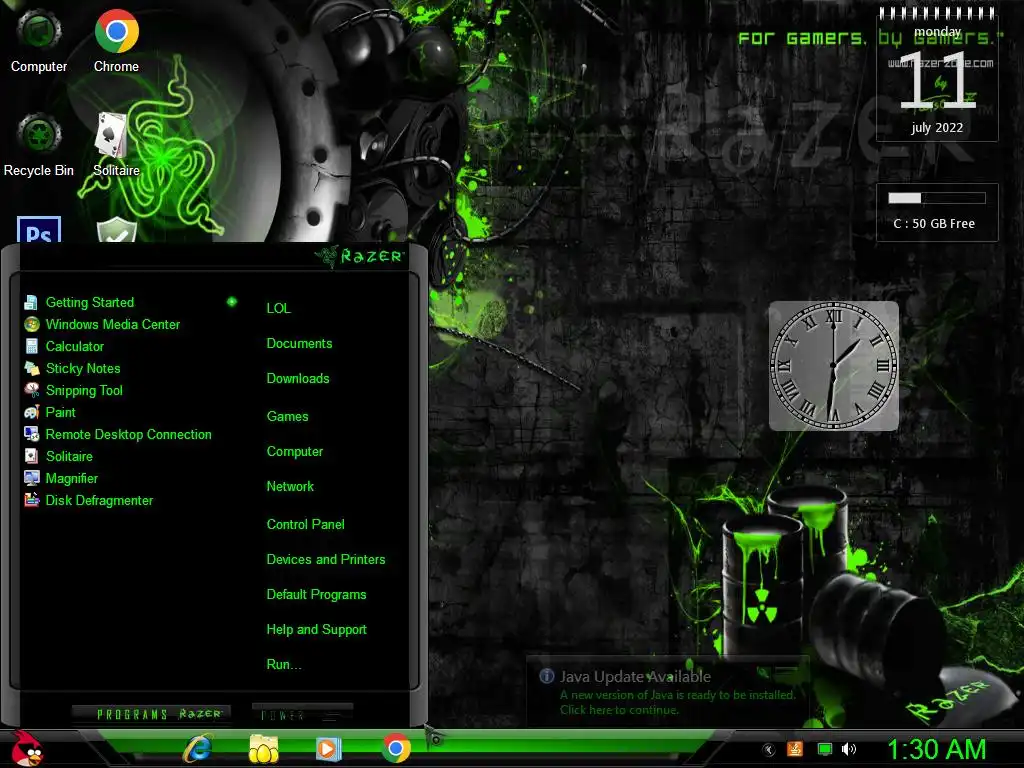Click the Power button in start menu

[x=302, y=713]
